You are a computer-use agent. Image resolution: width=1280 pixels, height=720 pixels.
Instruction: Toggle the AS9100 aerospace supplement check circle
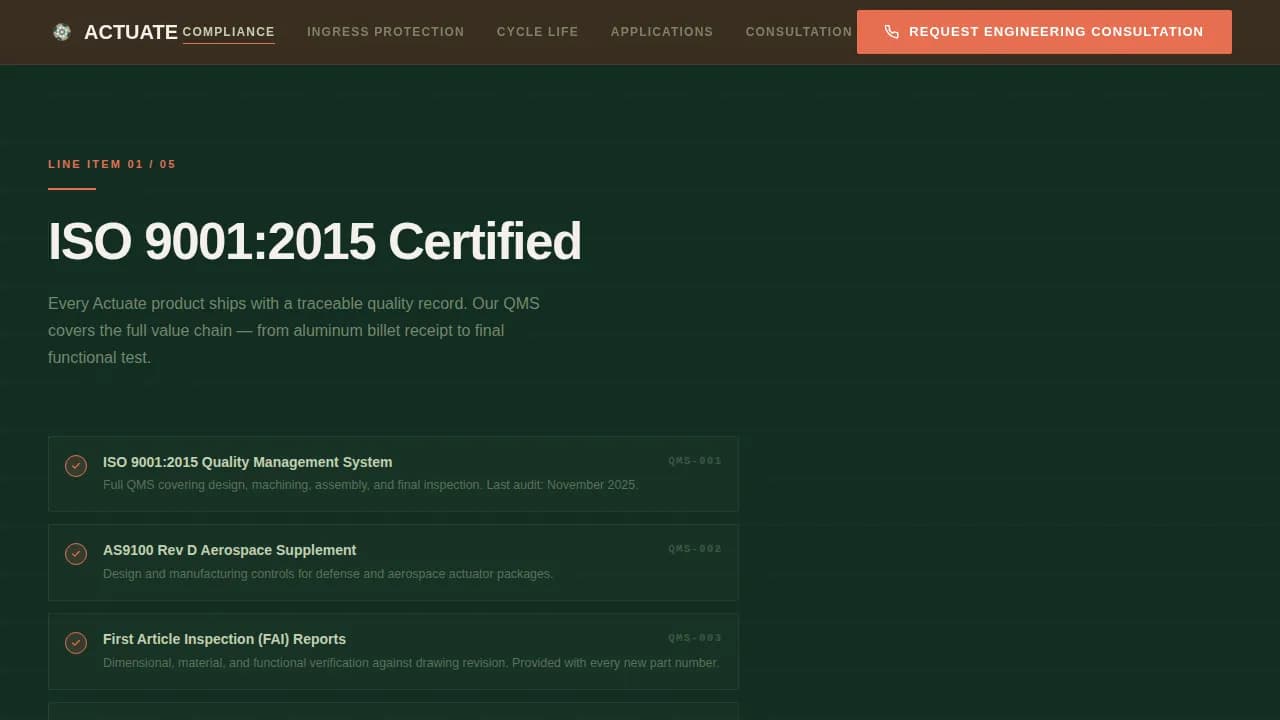point(76,553)
